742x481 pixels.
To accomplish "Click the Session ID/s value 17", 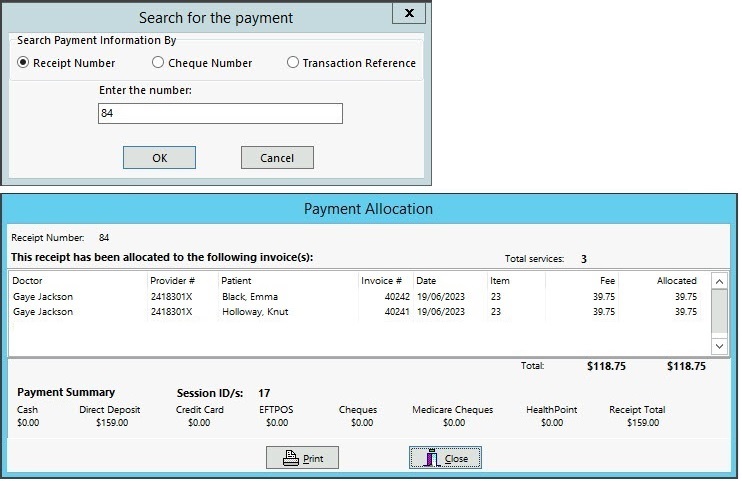I will pyautogui.click(x=264, y=393).
